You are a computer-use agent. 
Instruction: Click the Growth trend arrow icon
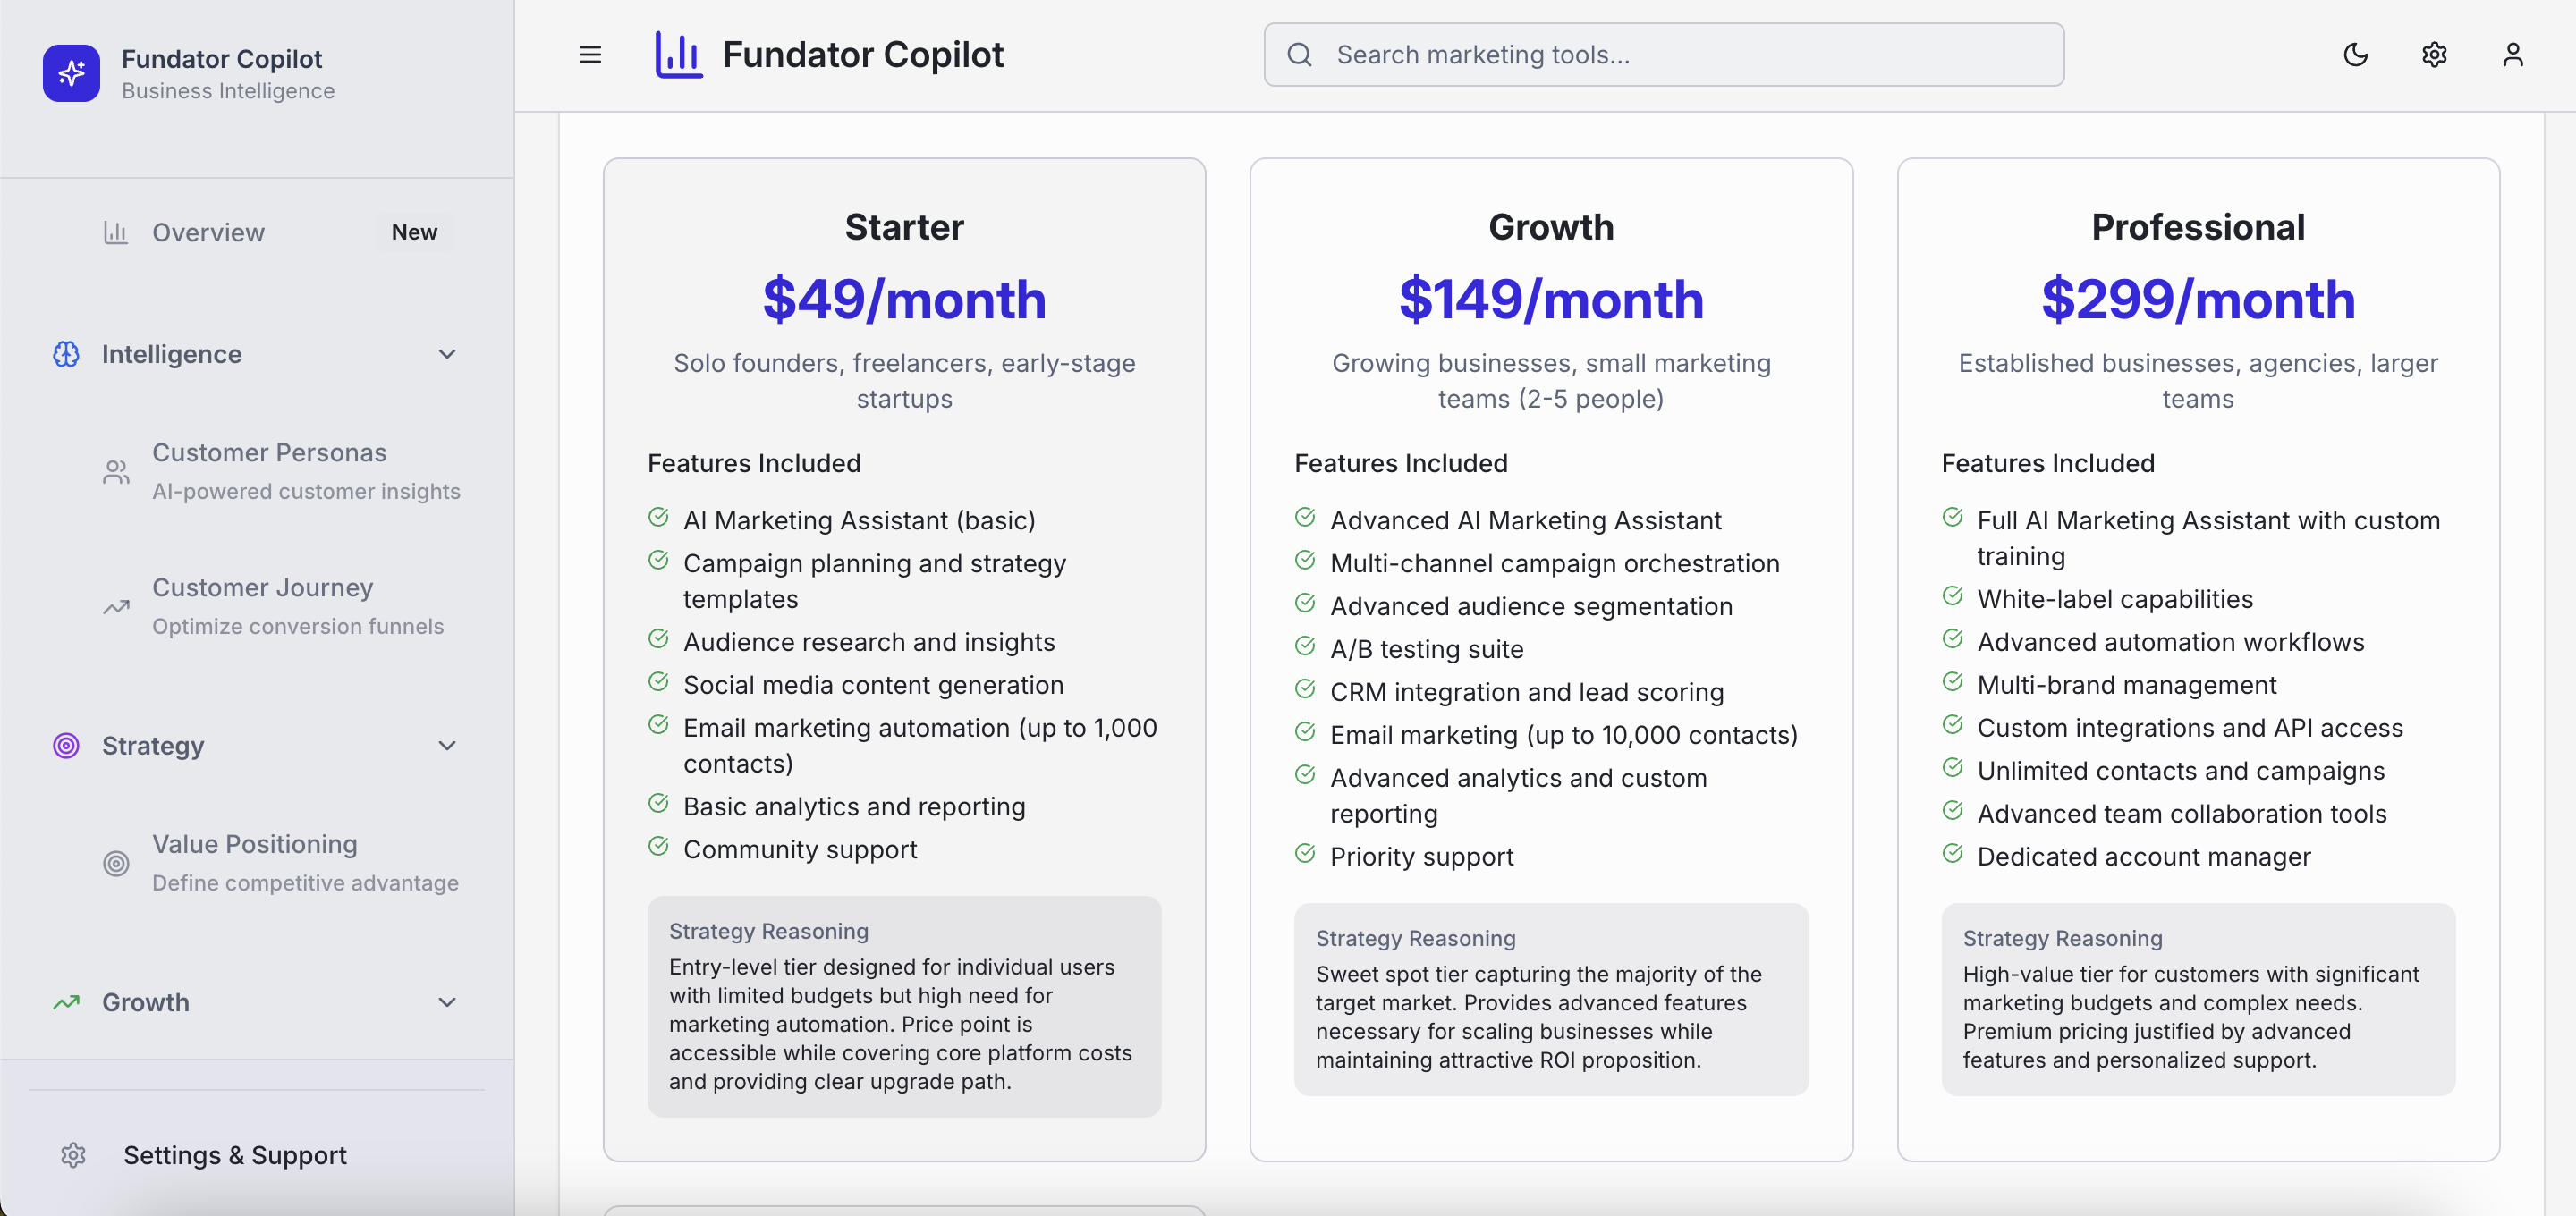pyautogui.click(x=66, y=1002)
